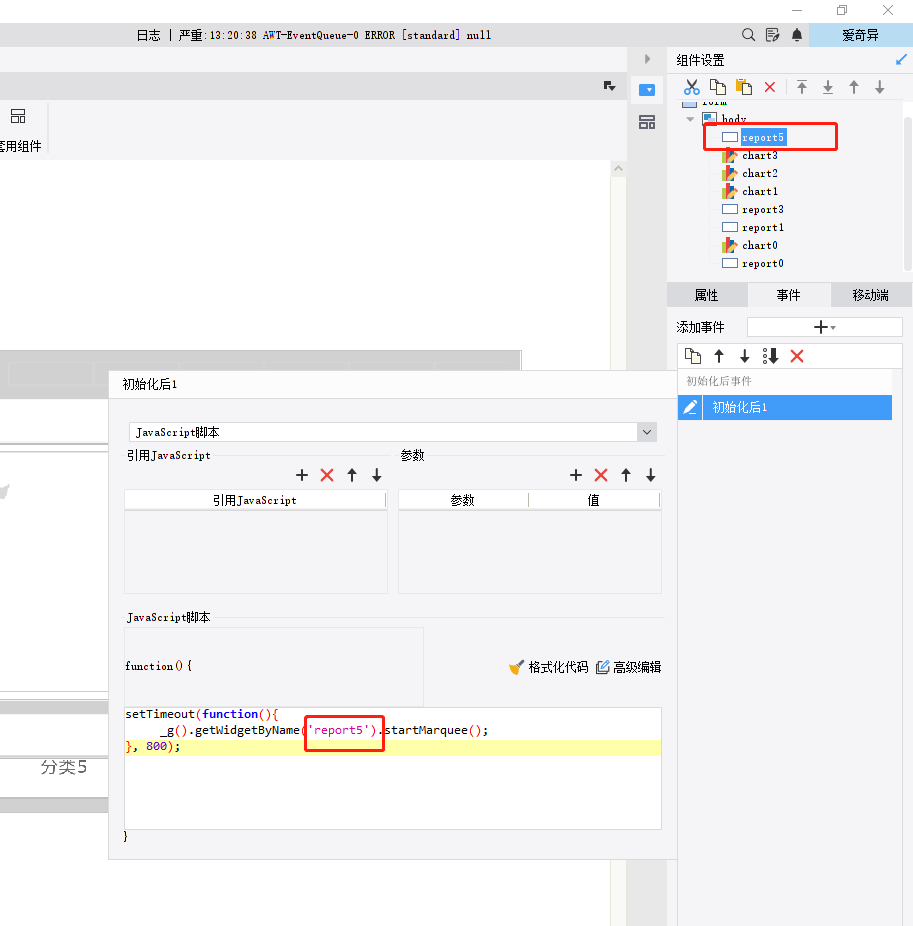Image resolution: width=913 pixels, height=926 pixels.
Task: Open 高级编辑 advanced editor
Action: [628, 667]
